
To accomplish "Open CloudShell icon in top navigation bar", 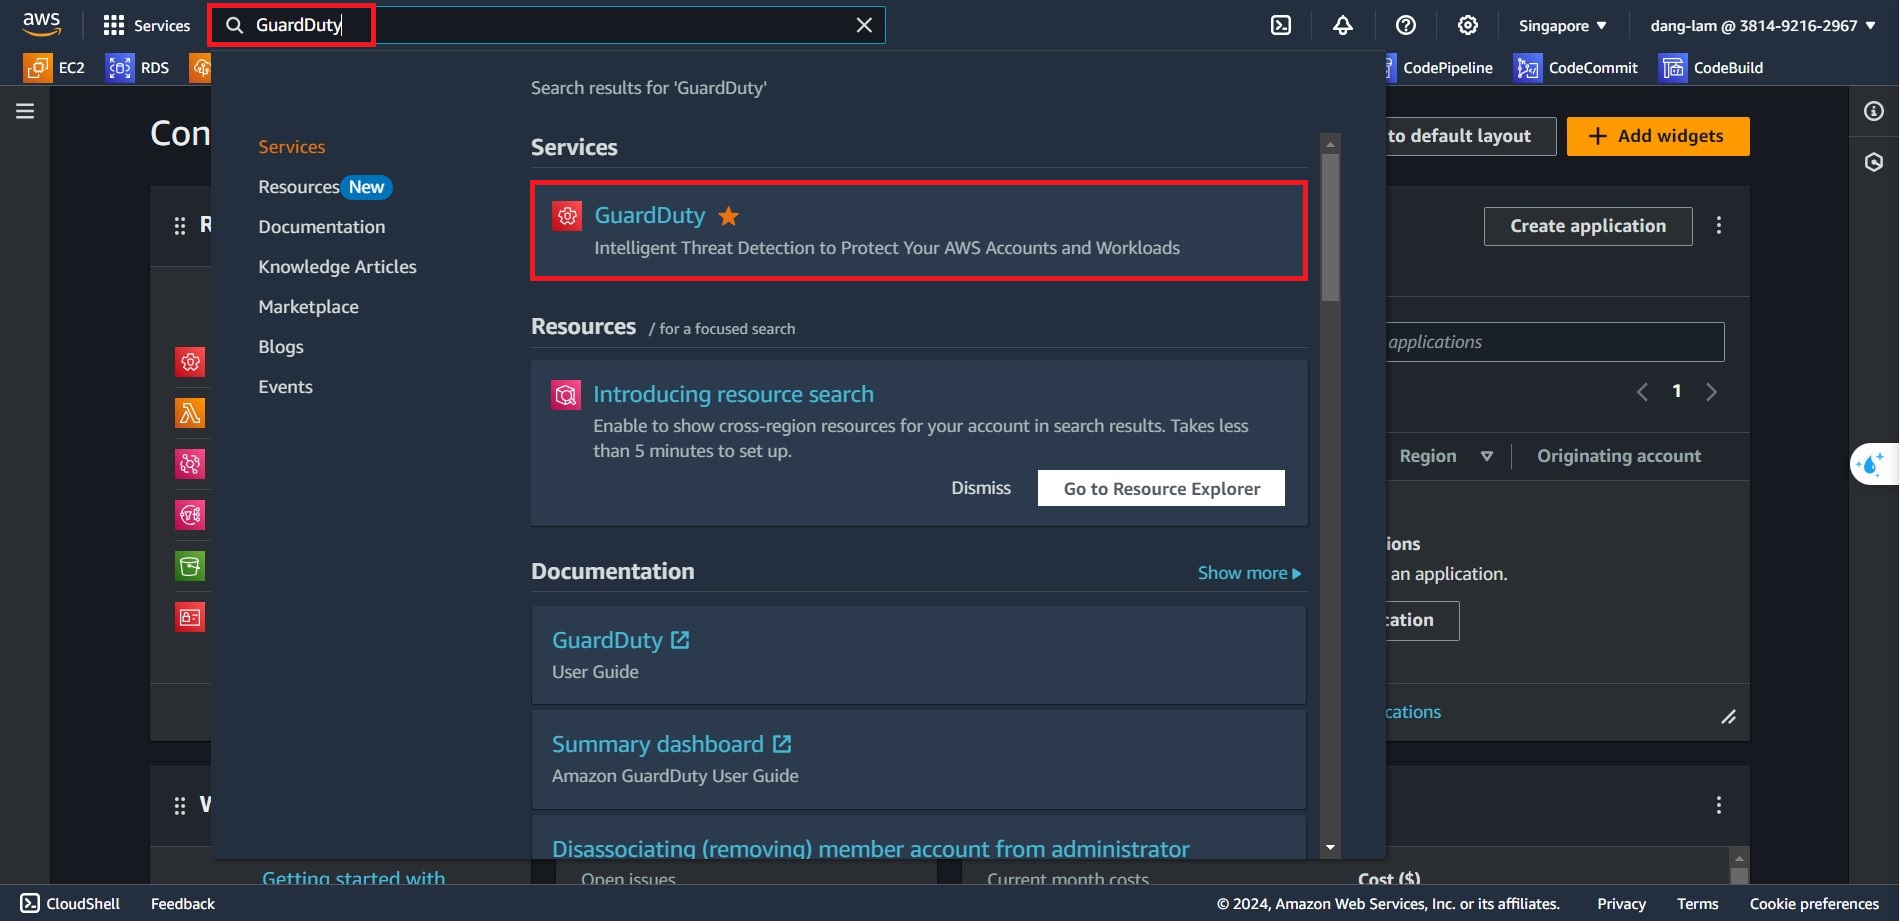I will pos(1281,25).
